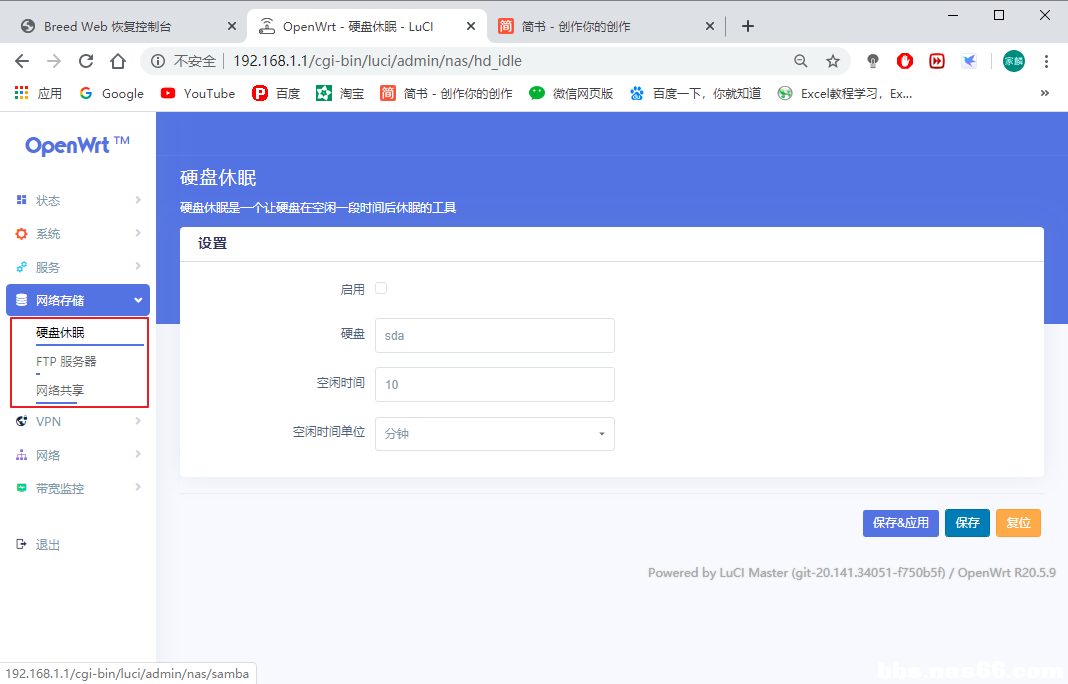Click the browser home icon
Screen dimensions: 1068x684
click(x=117, y=60)
